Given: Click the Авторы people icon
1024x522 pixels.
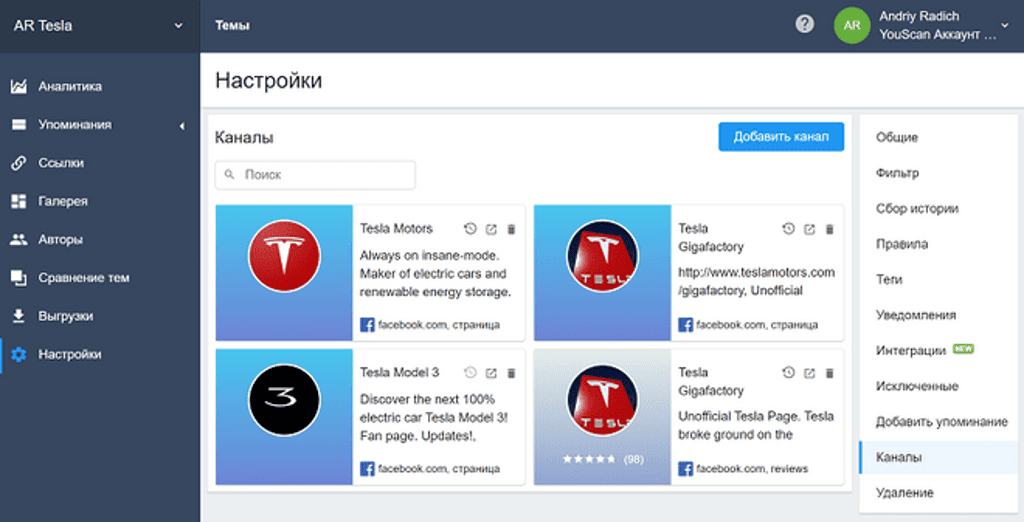Looking at the screenshot, I should tap(19, 240).
